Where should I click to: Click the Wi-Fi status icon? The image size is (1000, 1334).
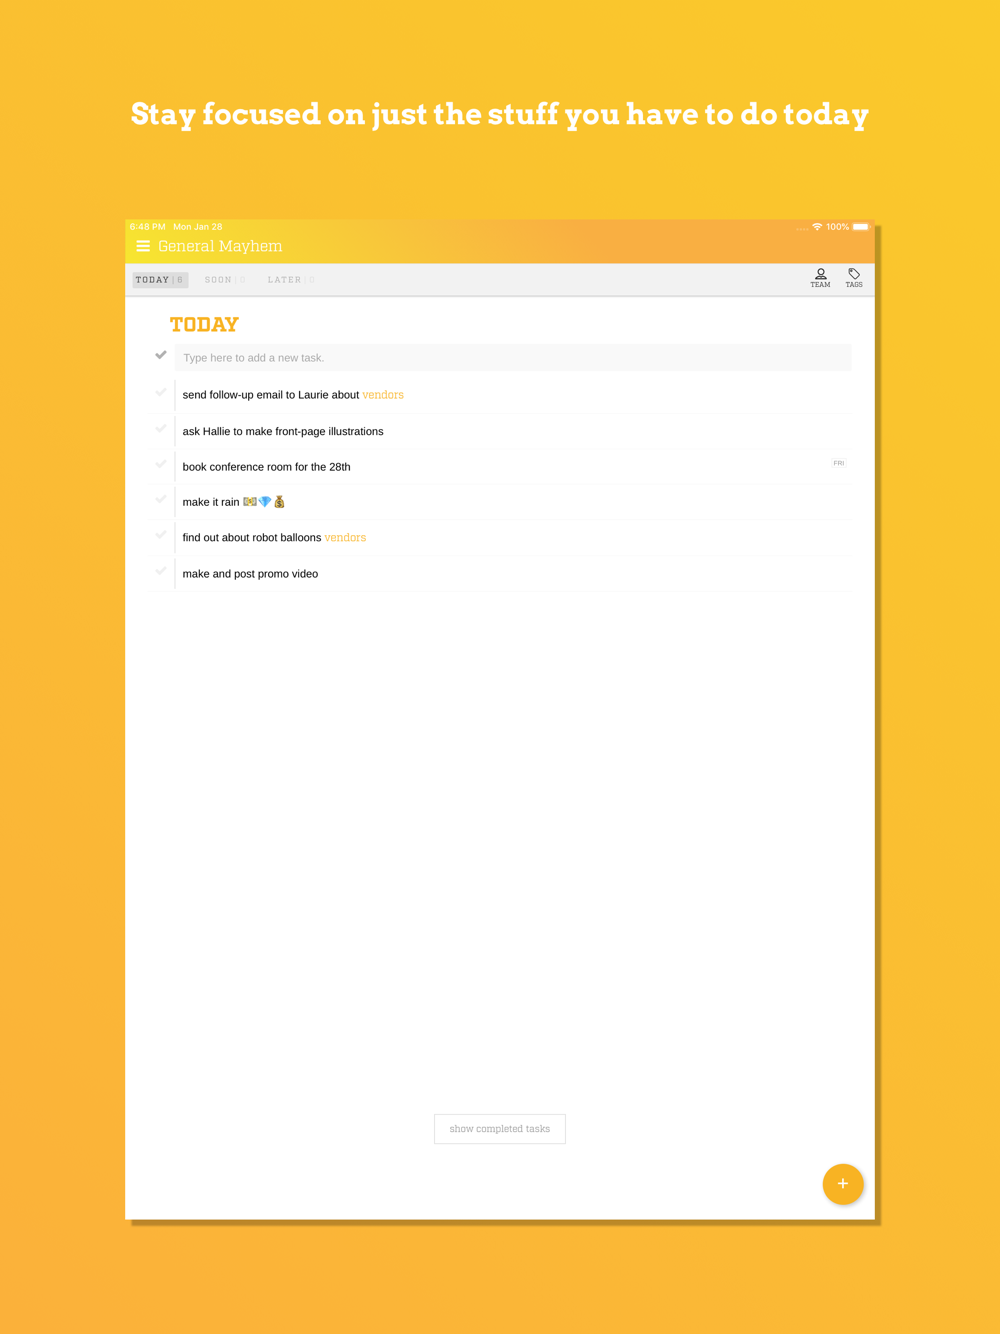817,227
